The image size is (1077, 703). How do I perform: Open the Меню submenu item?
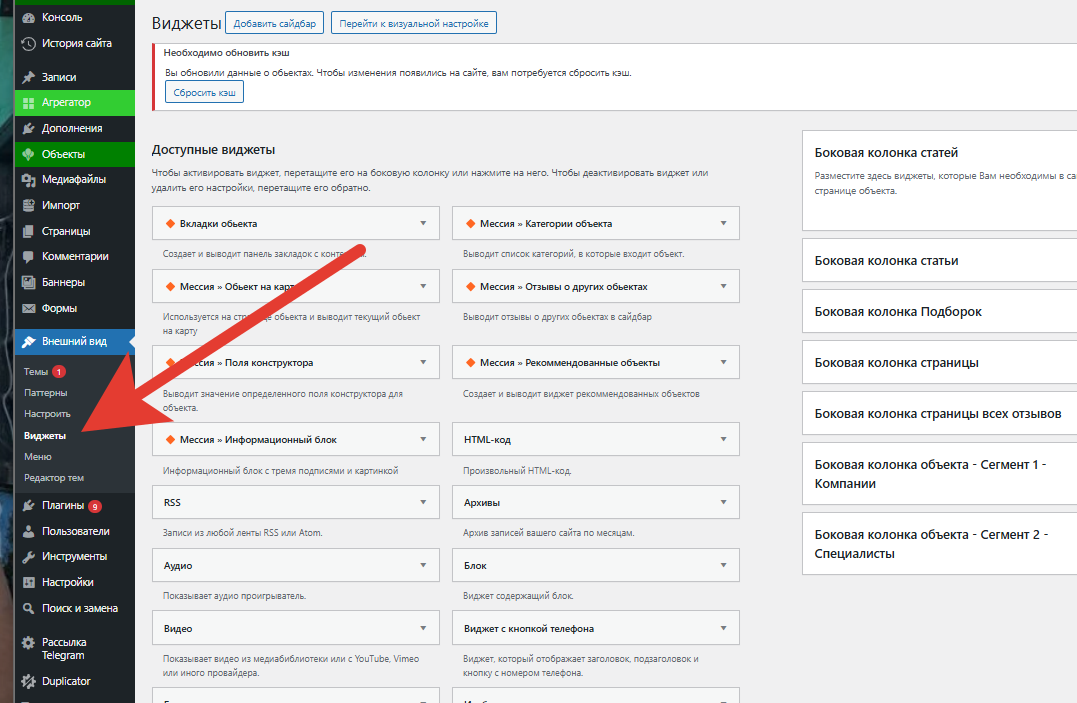(38, 457)
